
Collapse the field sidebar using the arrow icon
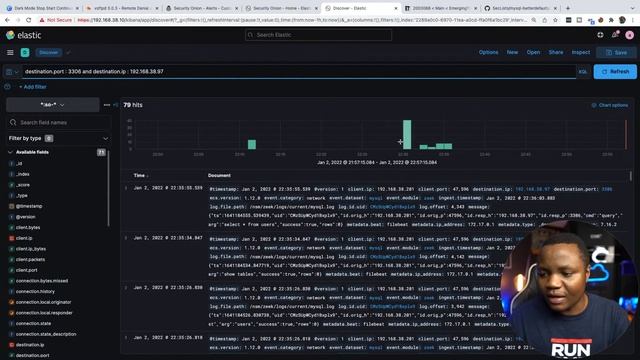[116, 105]
